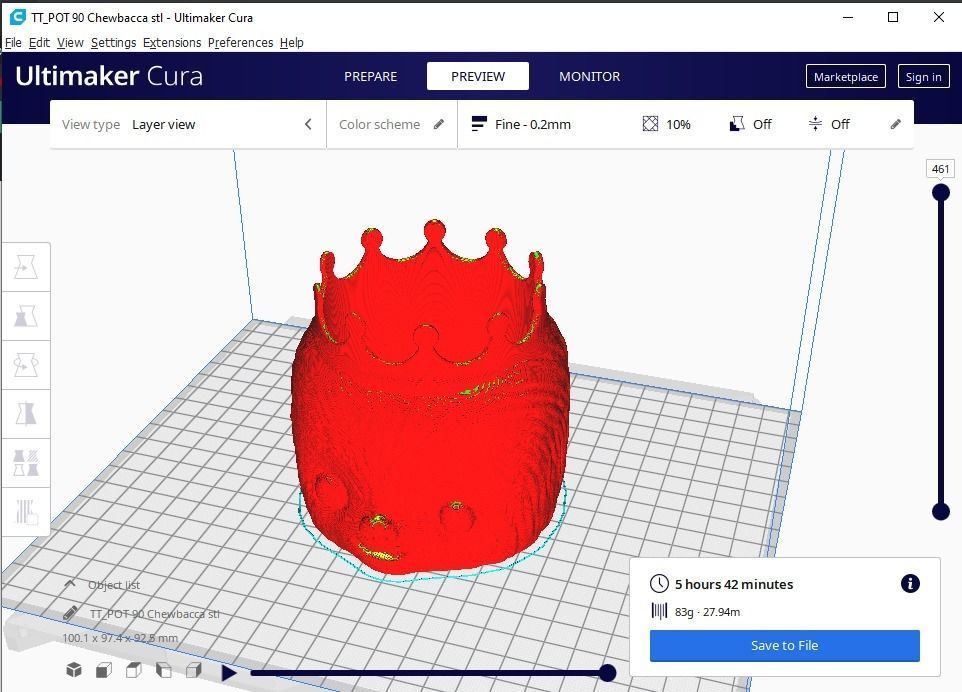Expand the Color scheme panel
Image resolution: width=962 pixels, height=692 pixels.
[391, 124]
